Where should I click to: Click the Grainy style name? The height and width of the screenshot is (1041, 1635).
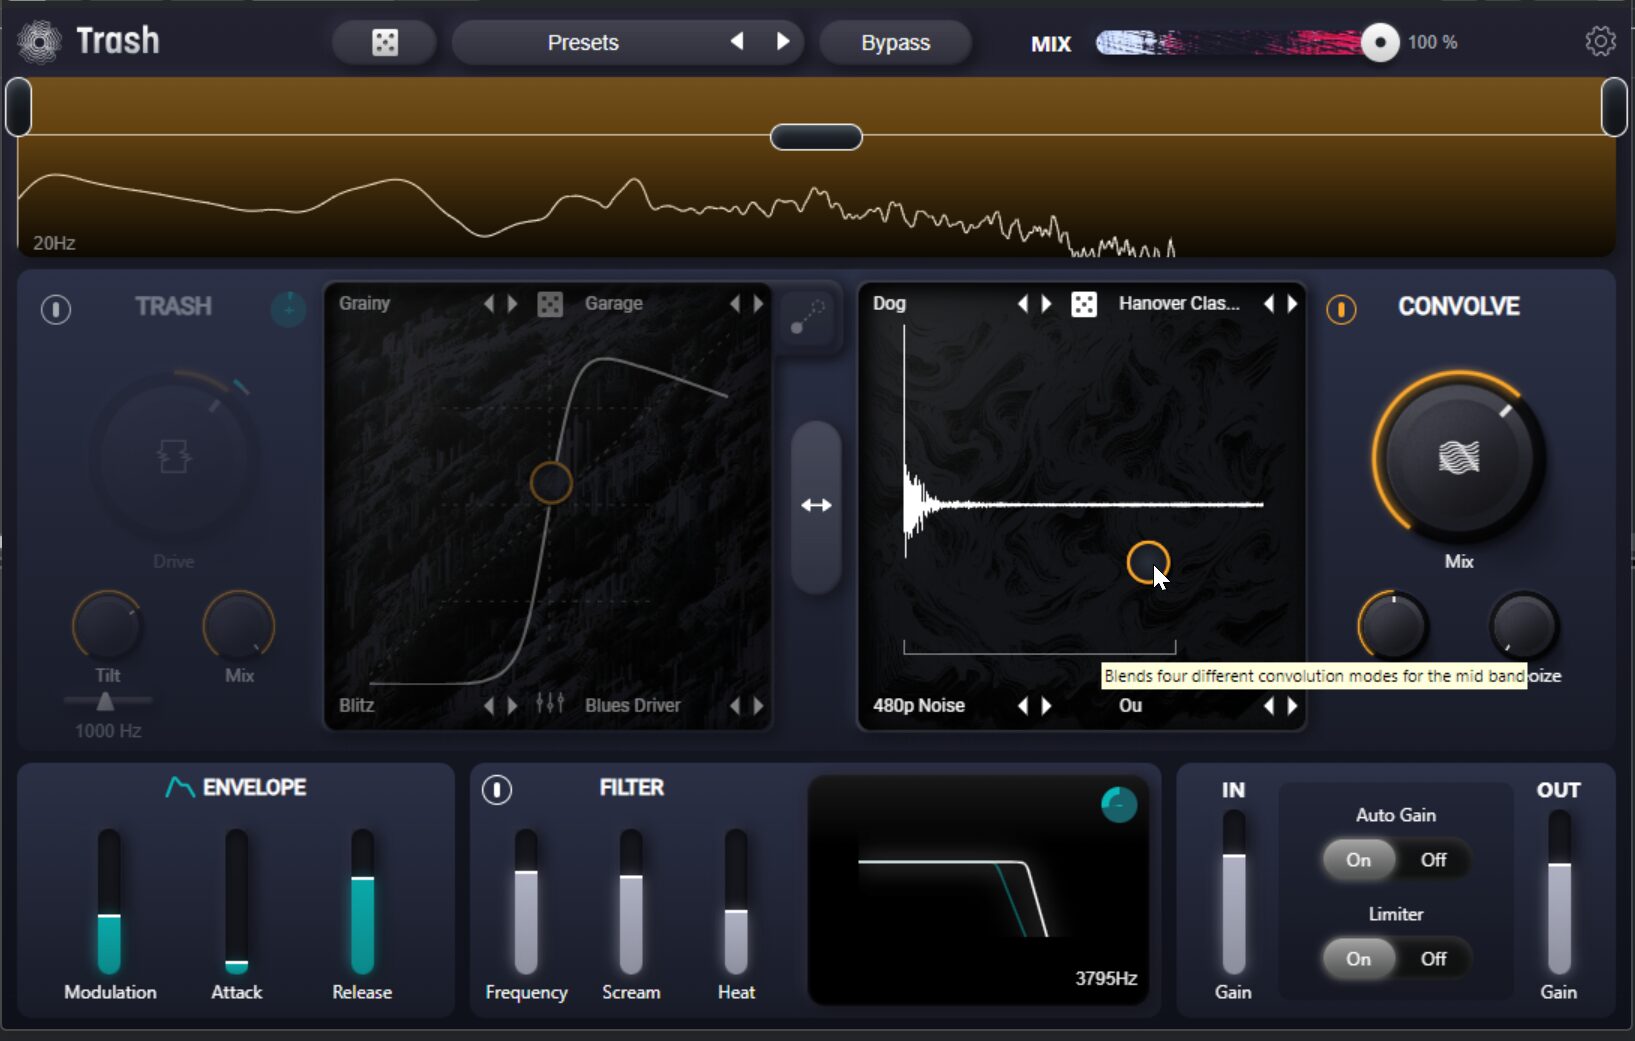pos(364,303)
